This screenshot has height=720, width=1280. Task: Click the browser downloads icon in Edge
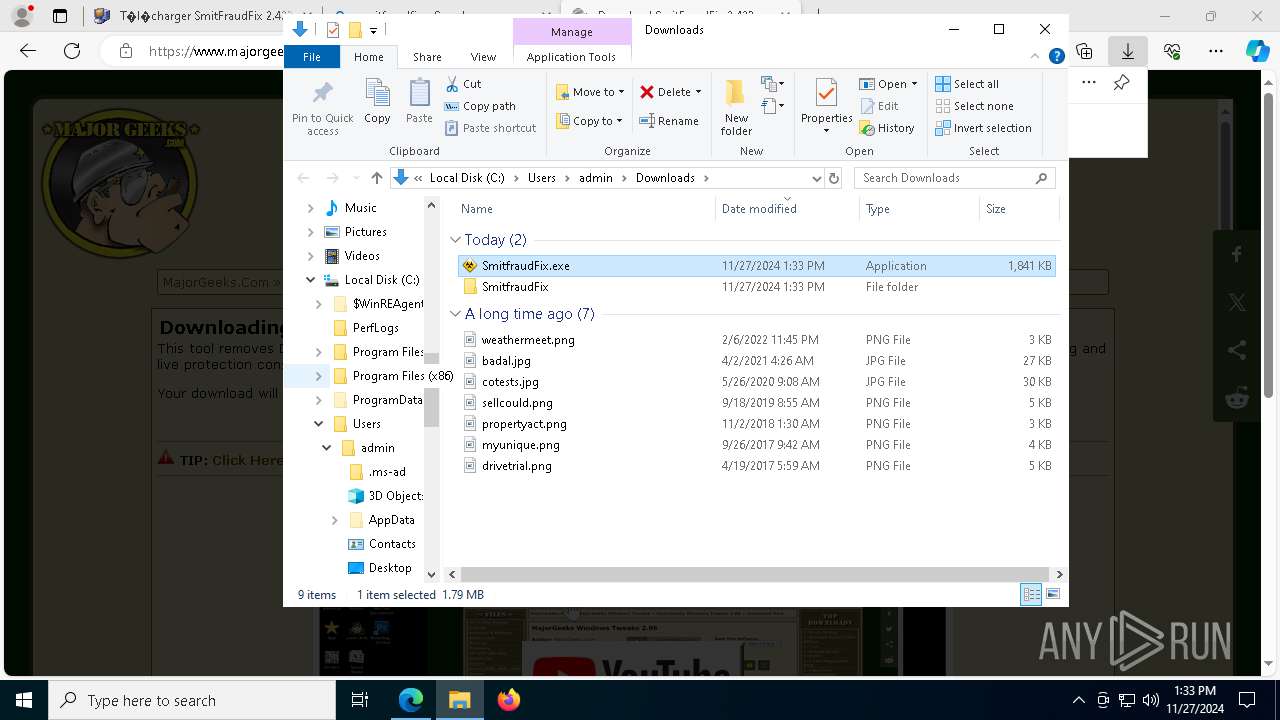[1128, 51]
